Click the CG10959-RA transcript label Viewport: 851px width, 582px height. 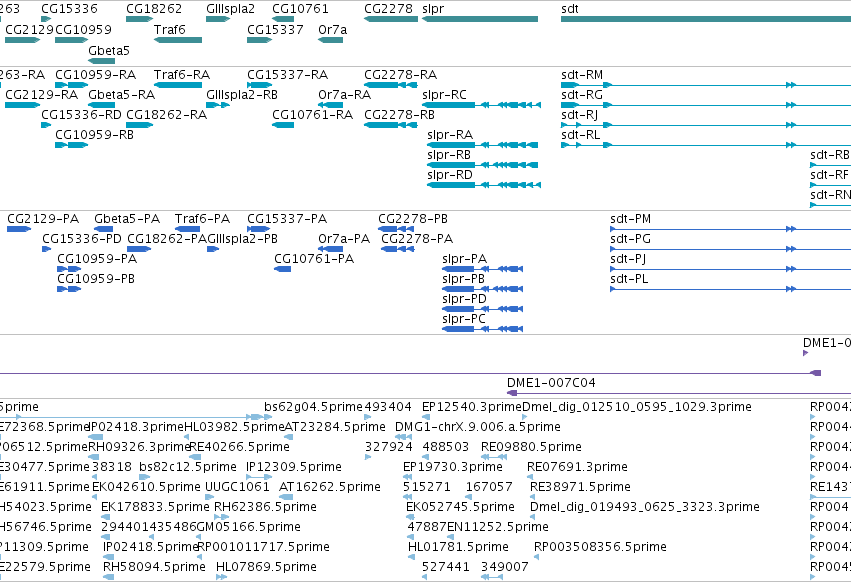96,74
